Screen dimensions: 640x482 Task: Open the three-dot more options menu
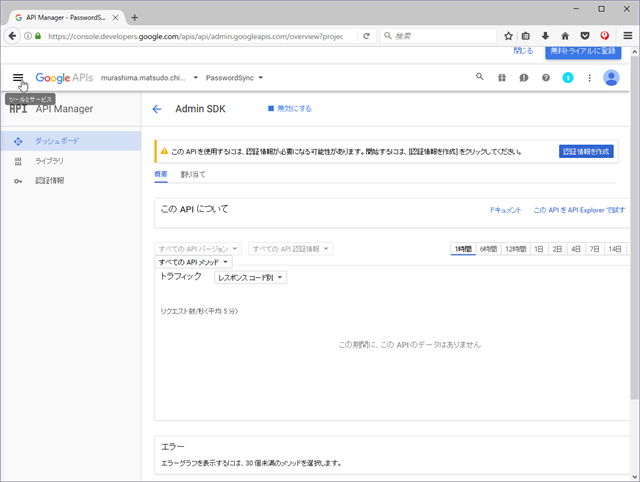point(589,78)
